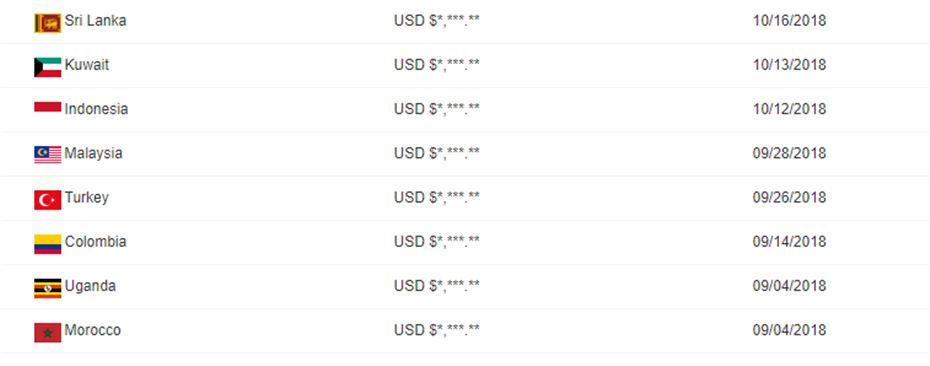Click the Morocco flag icon
Screen dimensions: 930x366
pyautogui.click(x=47, y=333)
